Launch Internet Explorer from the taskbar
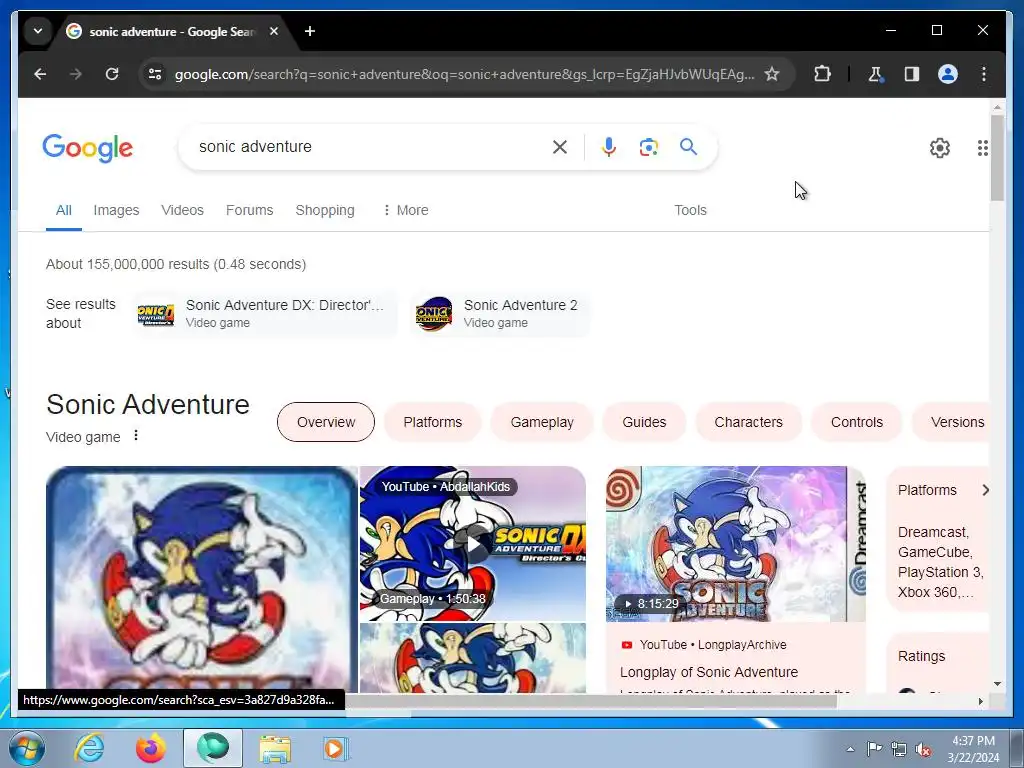The width and height of the screenshot is (1024, 768). (x=89, y=748)
